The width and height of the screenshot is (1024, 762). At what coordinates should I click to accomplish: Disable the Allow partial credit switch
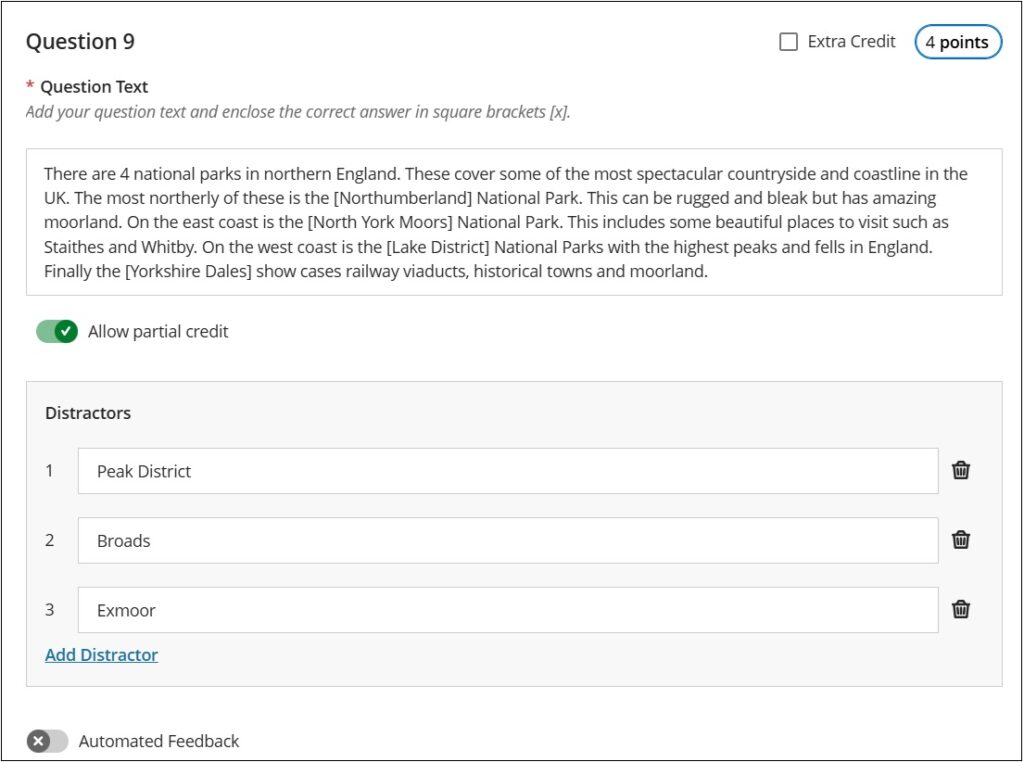(x=57, y=331)
